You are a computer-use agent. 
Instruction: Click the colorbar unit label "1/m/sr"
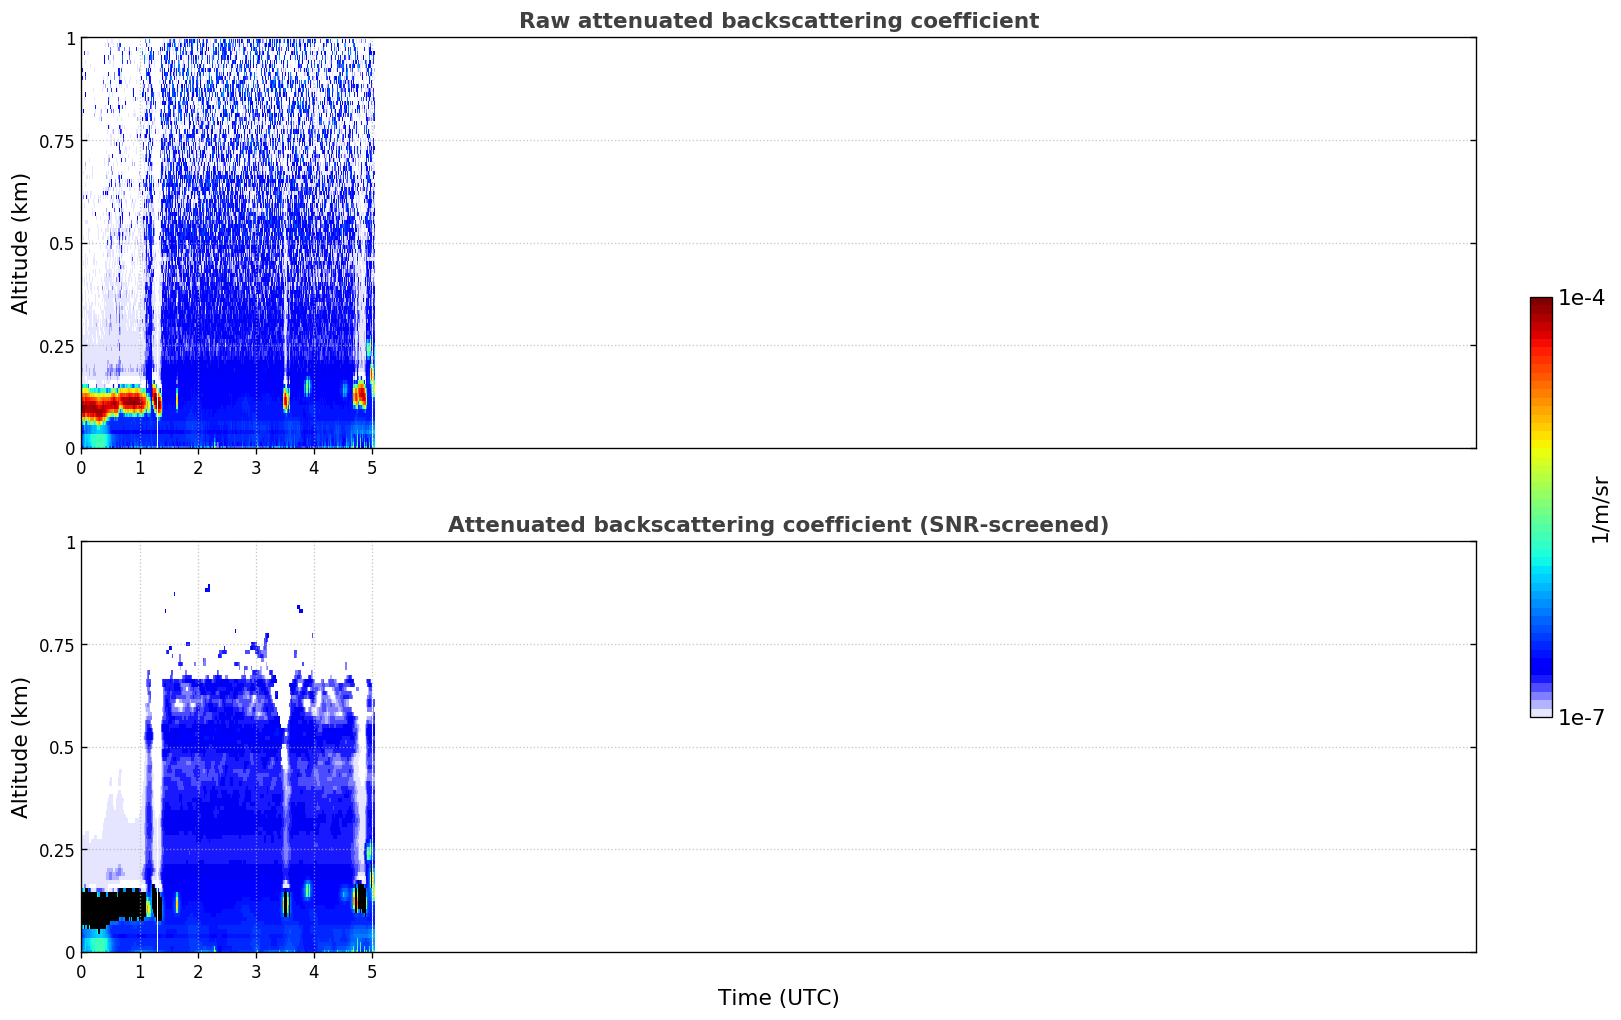pyautogui.click(x=1600, y=509)
